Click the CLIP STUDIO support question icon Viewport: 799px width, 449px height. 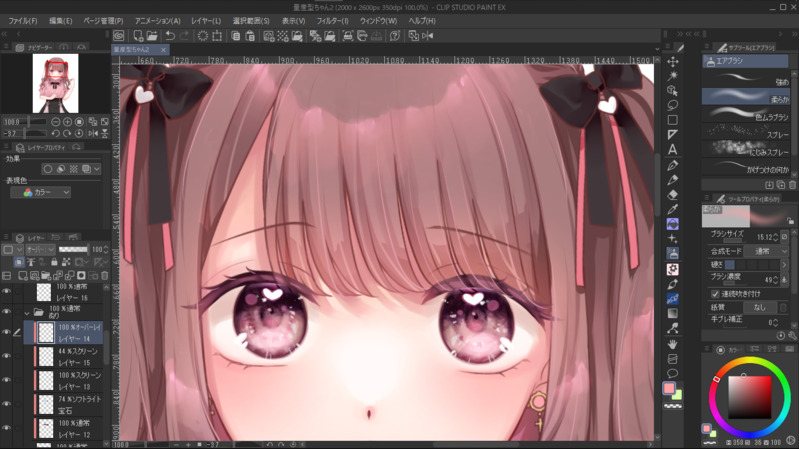pos(395,36)
